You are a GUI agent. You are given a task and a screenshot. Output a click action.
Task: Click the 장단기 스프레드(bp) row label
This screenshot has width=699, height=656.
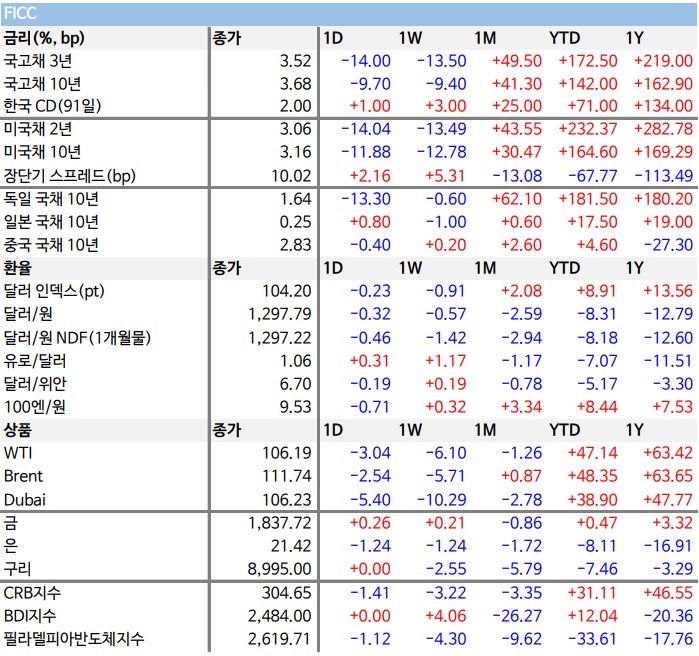(69, 176)
